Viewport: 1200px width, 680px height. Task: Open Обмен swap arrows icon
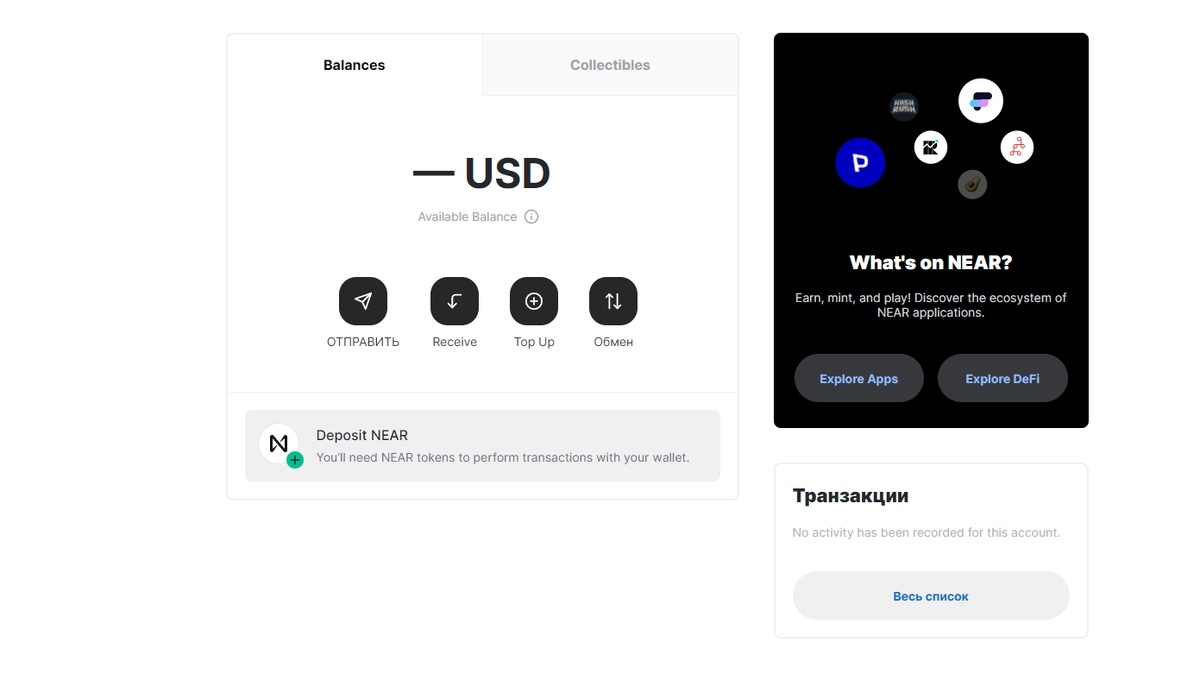point(613,301)
